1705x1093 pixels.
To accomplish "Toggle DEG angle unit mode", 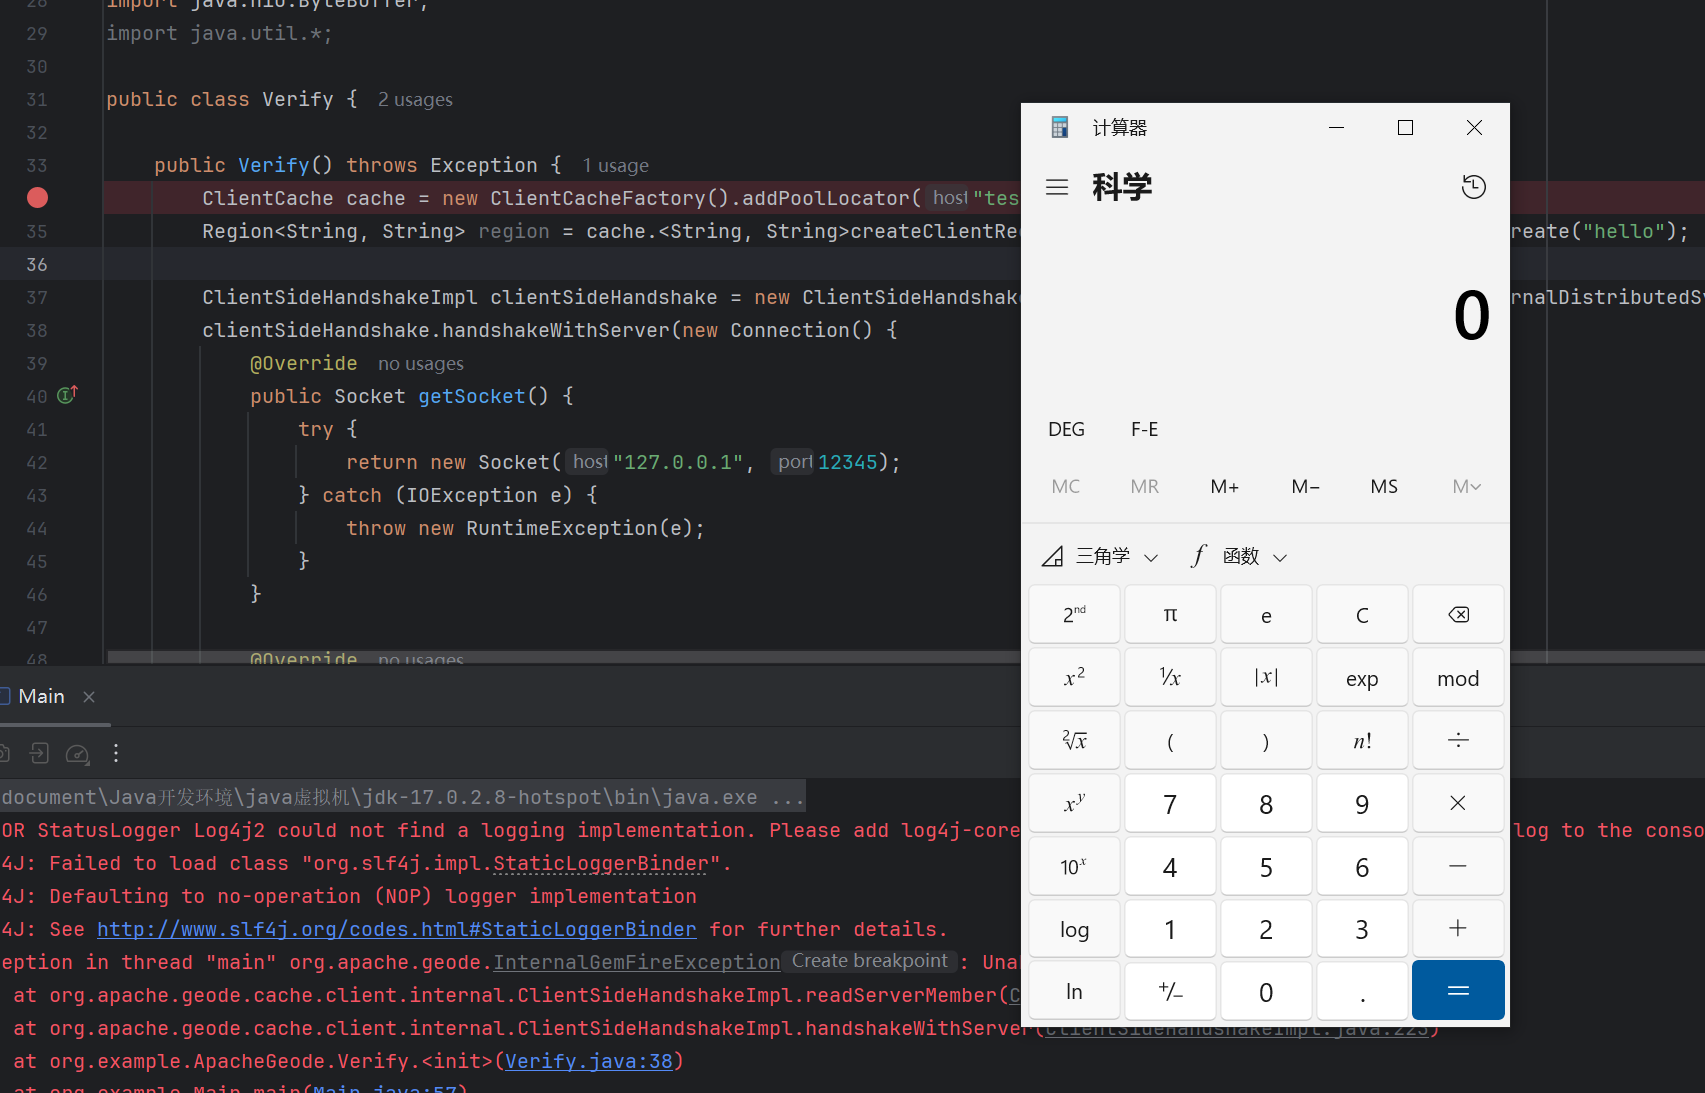I will click(1066, 429).
